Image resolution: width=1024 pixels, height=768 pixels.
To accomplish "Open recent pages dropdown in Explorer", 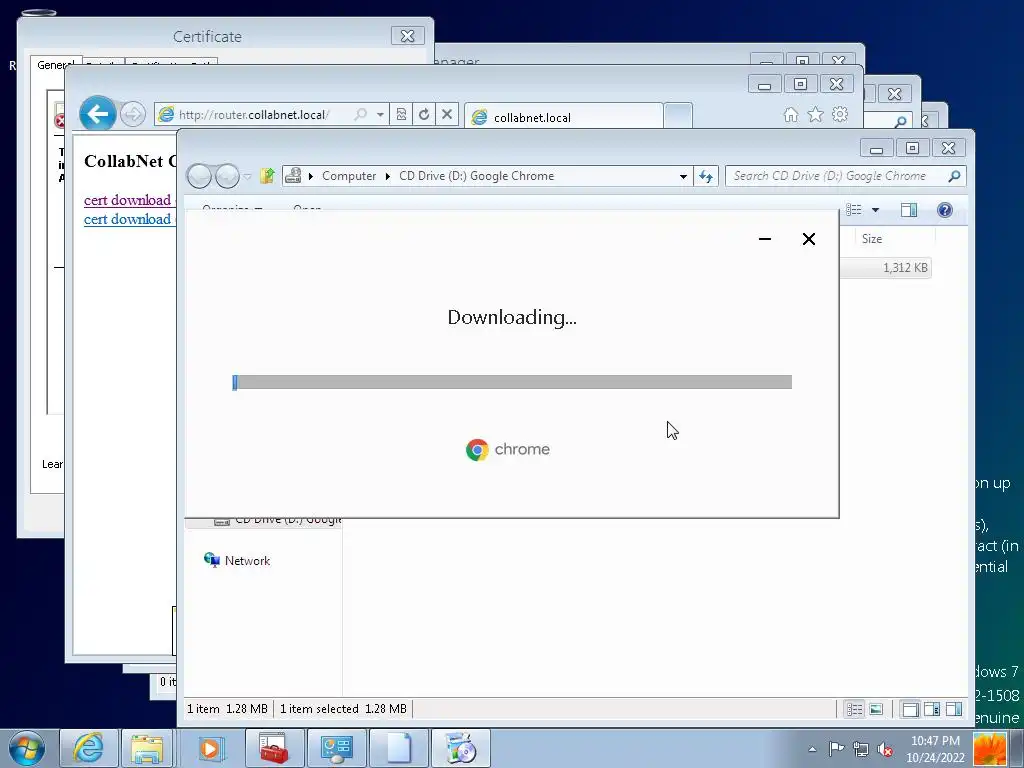I will (248, 176).
